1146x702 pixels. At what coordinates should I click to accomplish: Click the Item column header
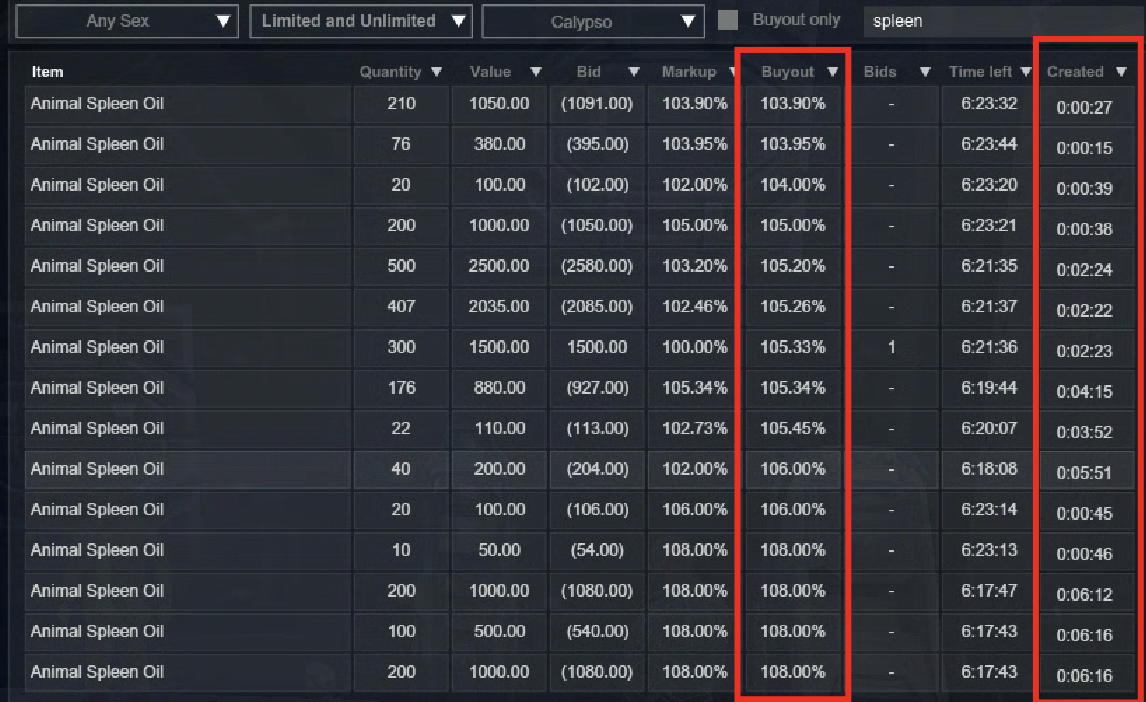point(47,72)
